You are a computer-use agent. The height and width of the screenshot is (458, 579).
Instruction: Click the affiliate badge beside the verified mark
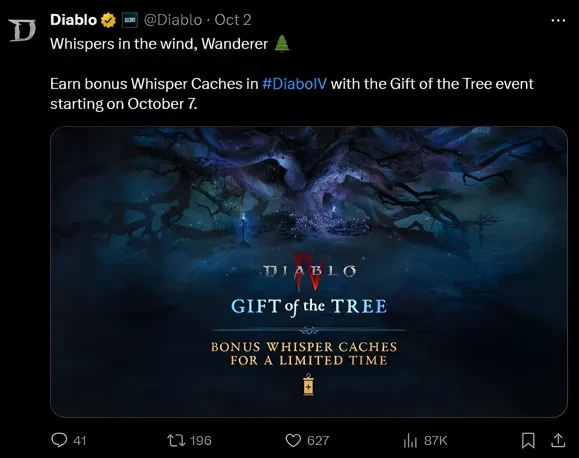pyautogui.click(x=130, y=20)
